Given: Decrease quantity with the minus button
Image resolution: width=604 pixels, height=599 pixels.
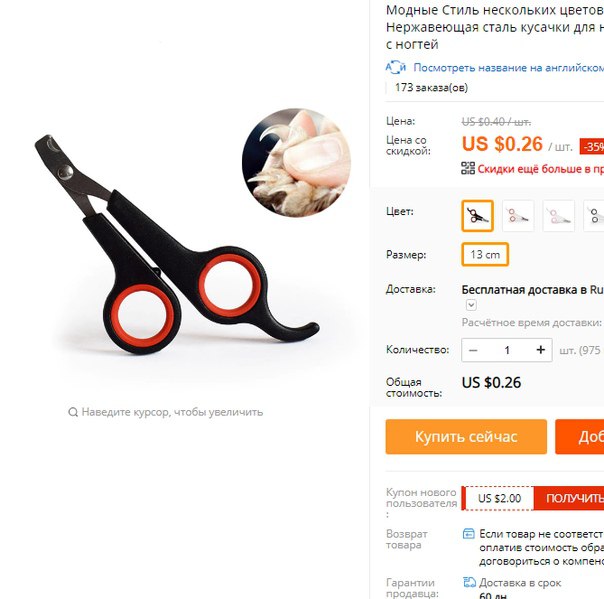Looking at the screenshot, I should [473, 350].
